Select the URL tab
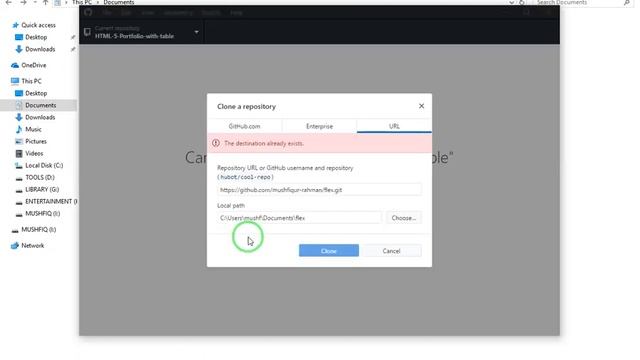This screenshot has width=640, height=360. tap(394, 126)
